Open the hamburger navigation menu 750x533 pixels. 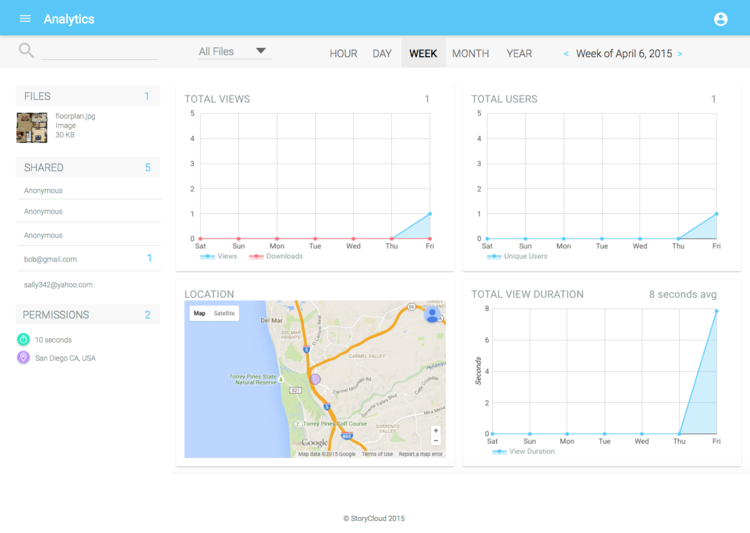point(25,19)
